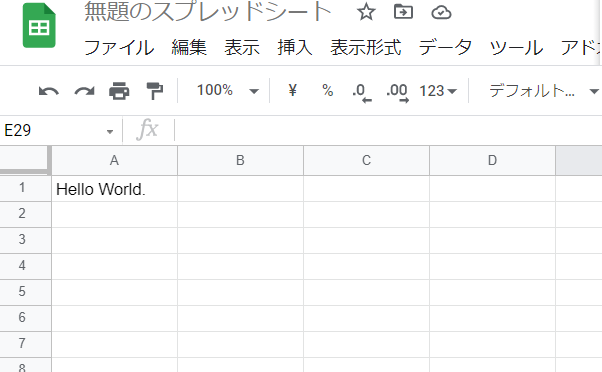This screenshot has width=602, height=372.
Task: Redo the last action
Action: 84,91
